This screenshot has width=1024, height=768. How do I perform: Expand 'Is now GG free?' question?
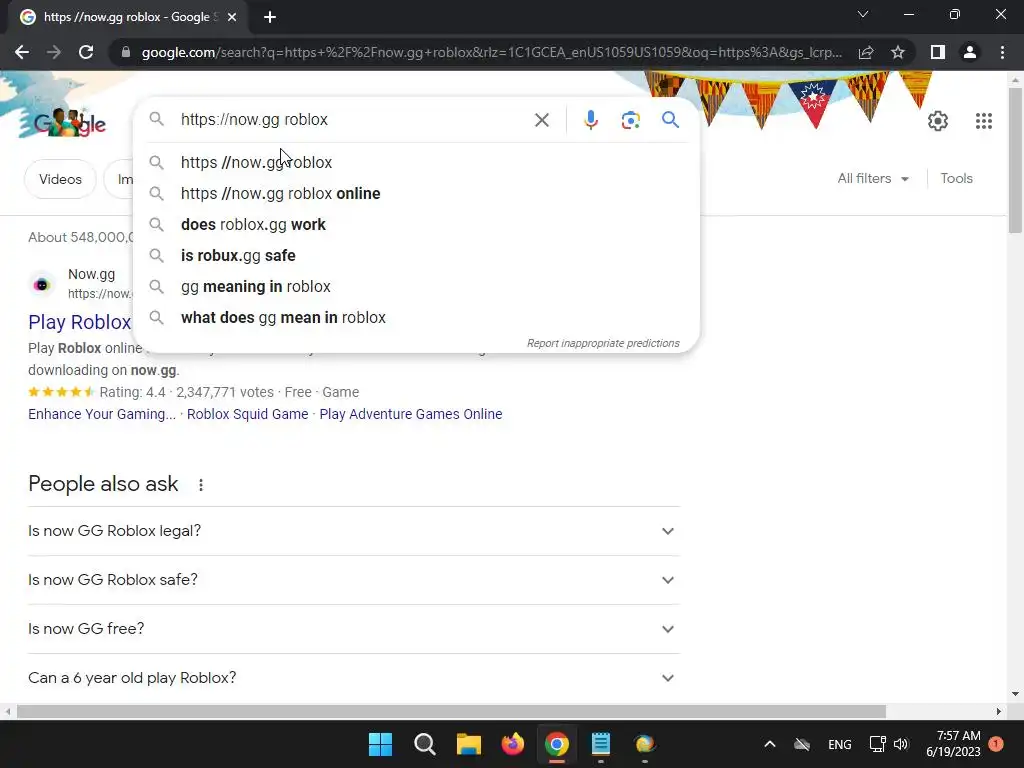tap(354, 629)
